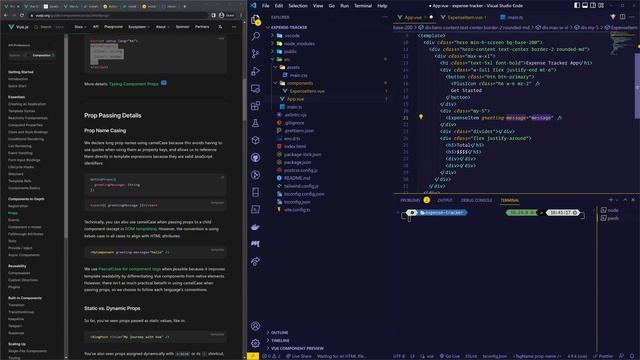
Task: Split the VS Code editor right
Action: coord(622,17)
